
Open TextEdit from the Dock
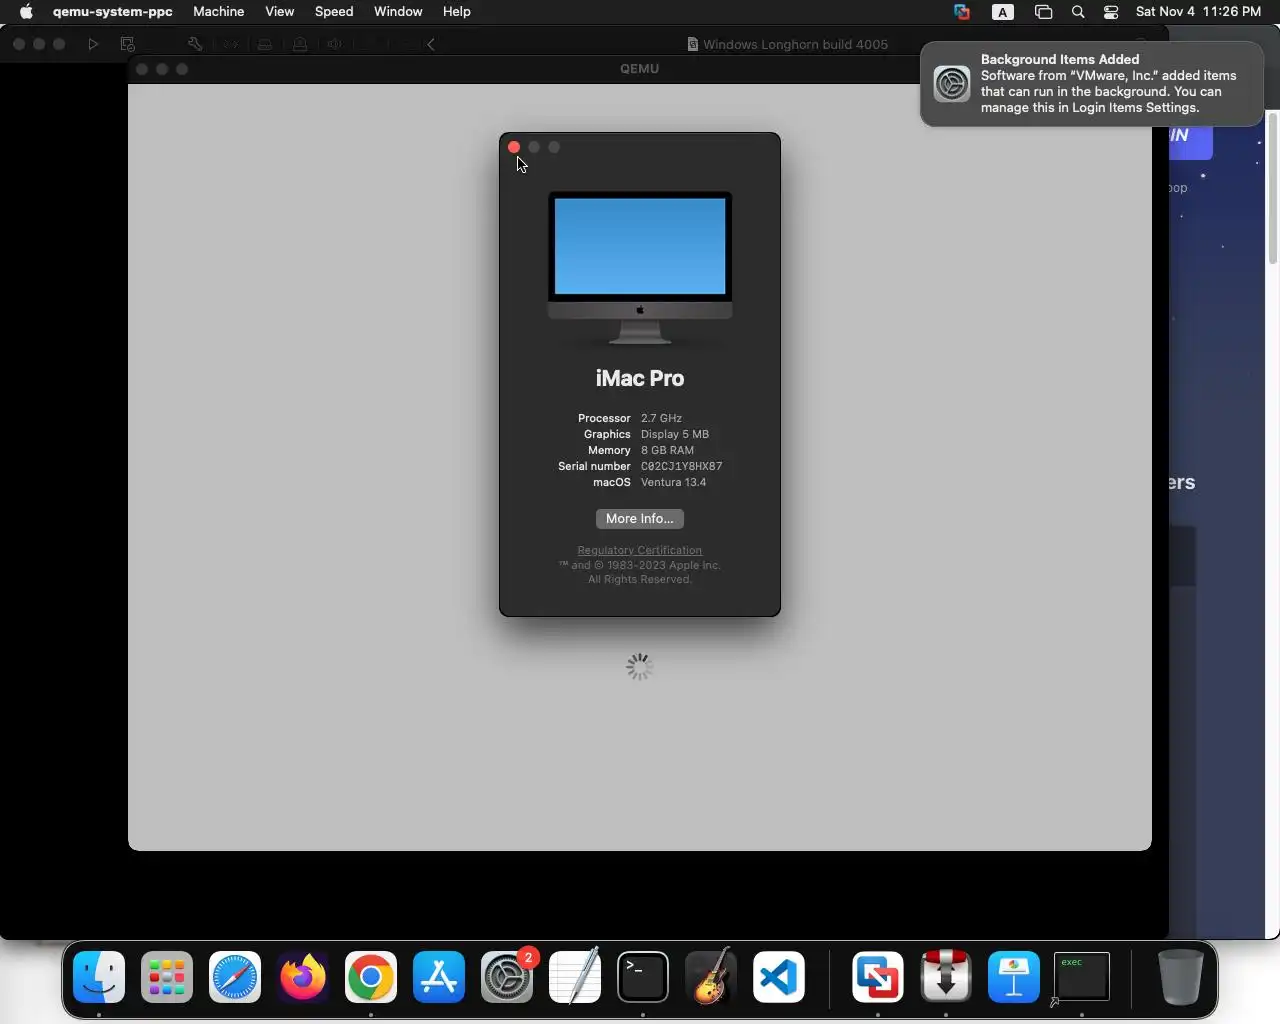click(575, 977)
